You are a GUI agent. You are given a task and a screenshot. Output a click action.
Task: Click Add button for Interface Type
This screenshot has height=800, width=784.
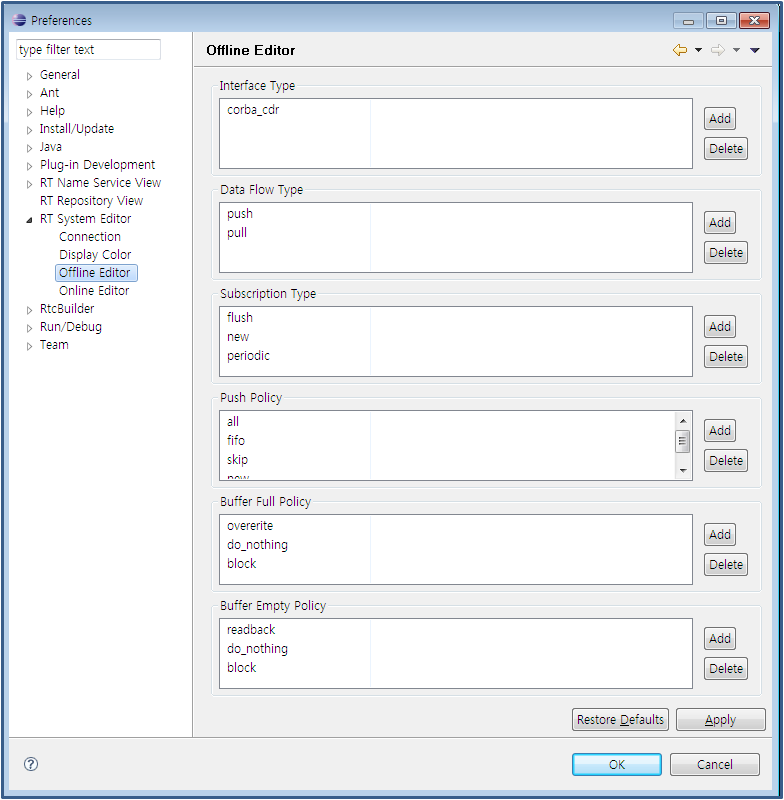(720, 119)
